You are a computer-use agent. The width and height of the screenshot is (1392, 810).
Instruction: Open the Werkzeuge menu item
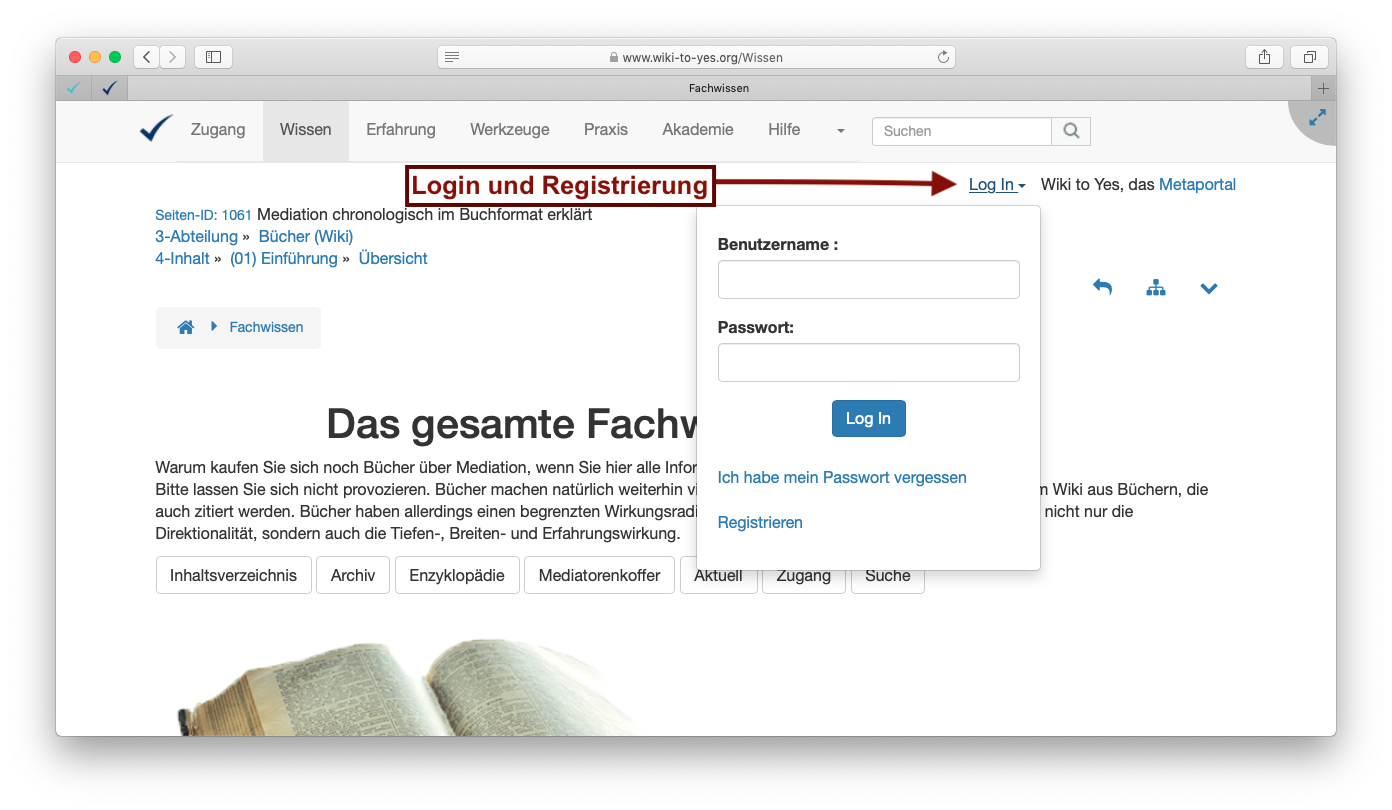509,130
